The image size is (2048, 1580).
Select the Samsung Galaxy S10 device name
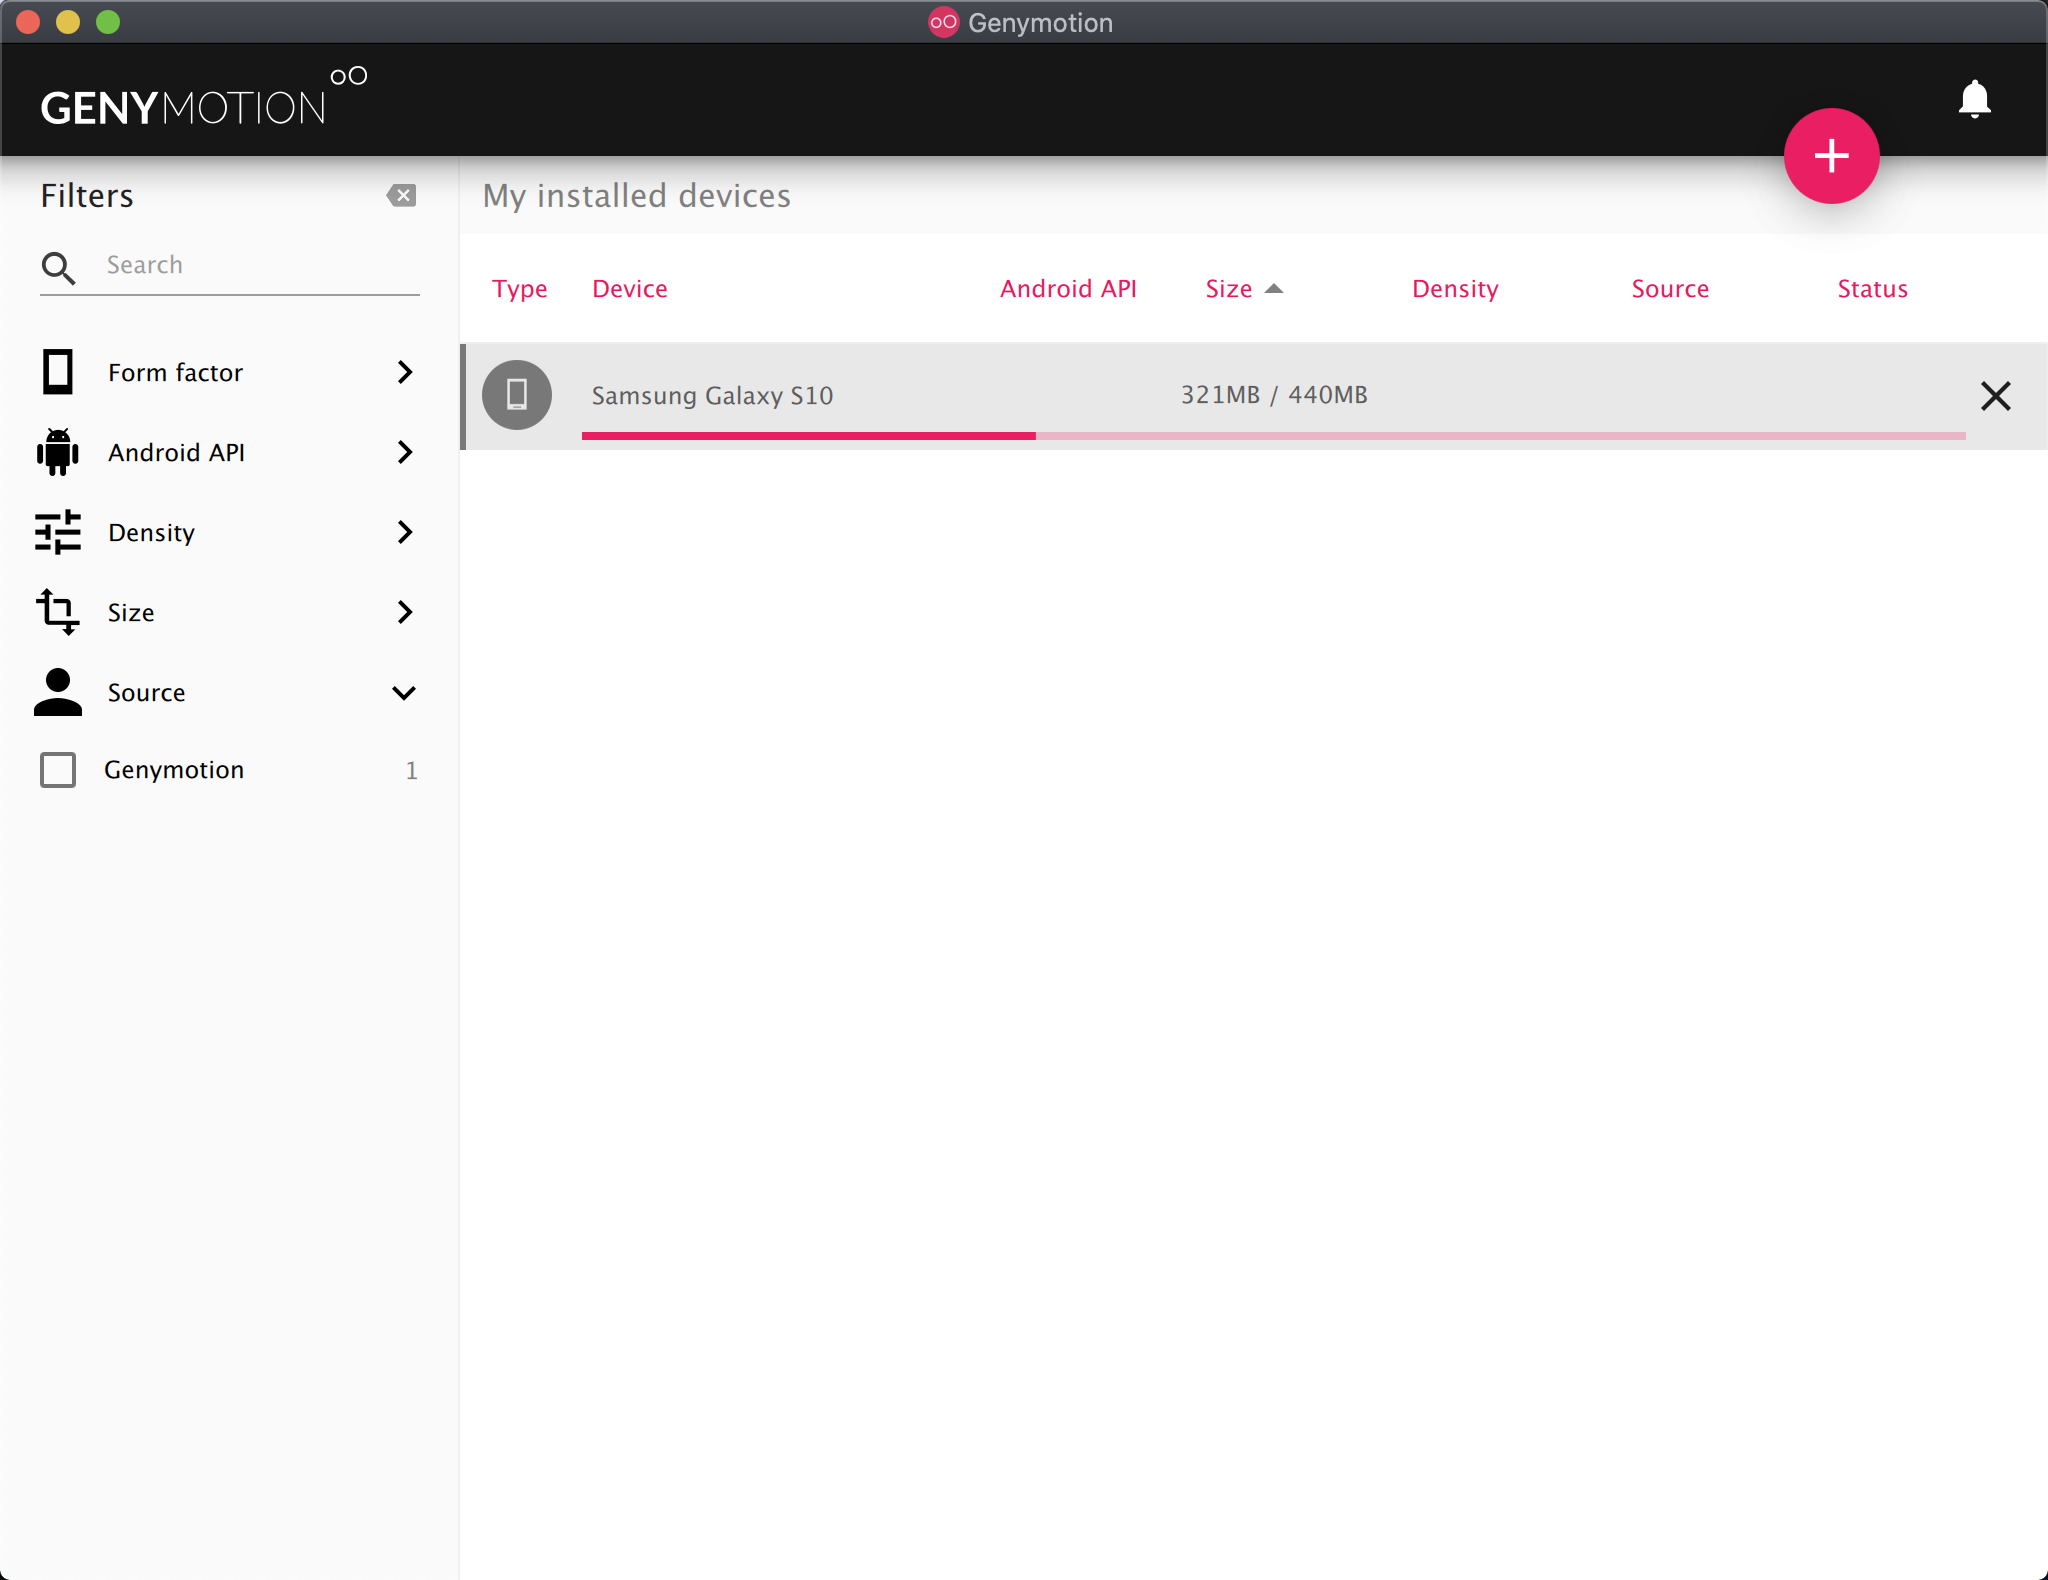tap(712, 396)
